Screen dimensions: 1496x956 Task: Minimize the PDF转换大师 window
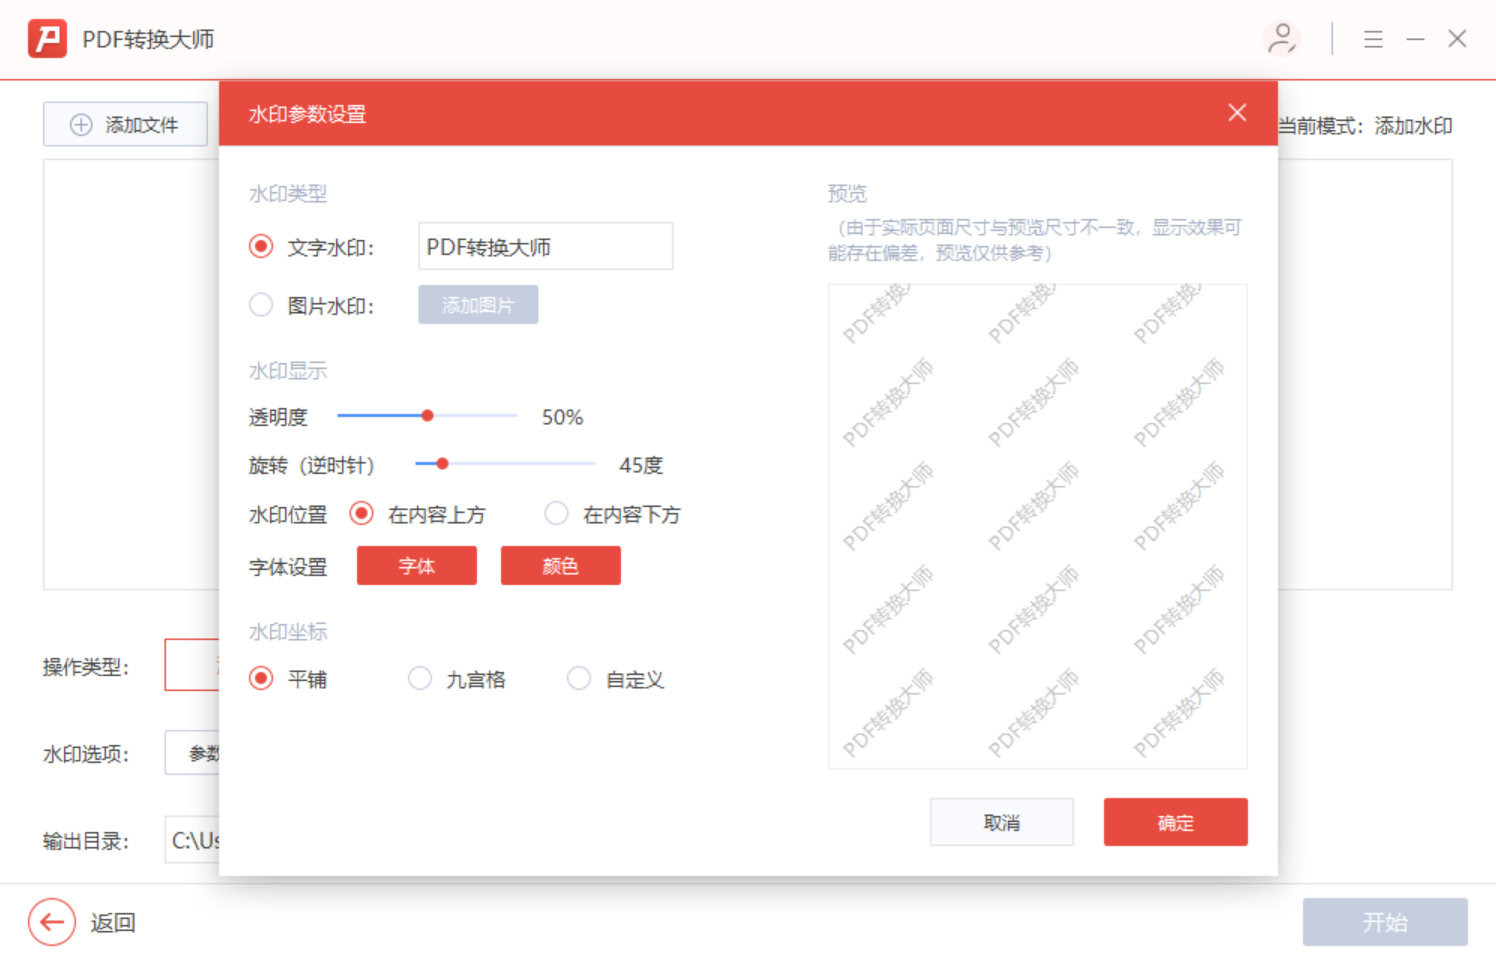1415,39
